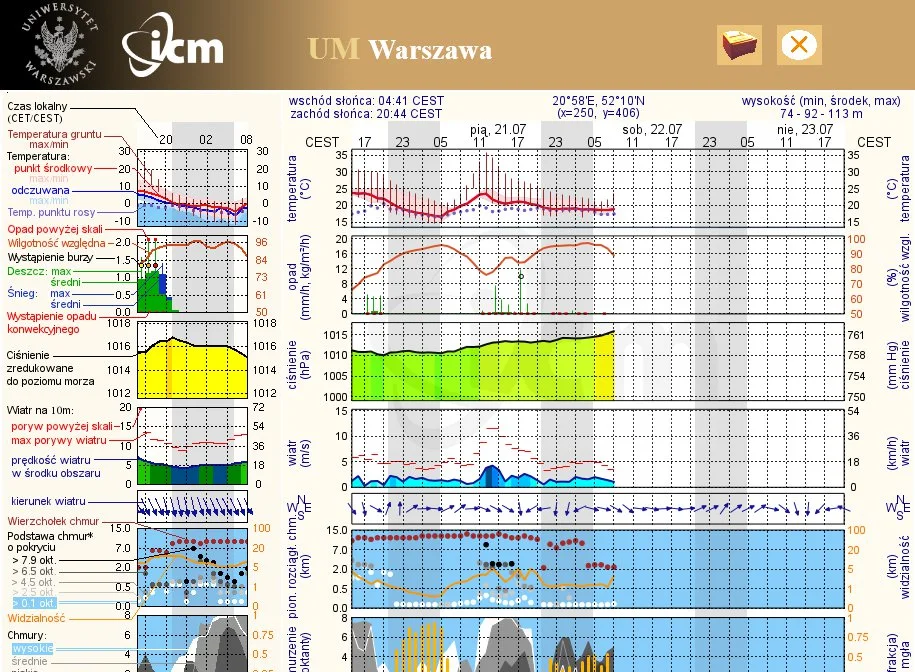Click the main wind speed chart
The width and height of the screenshot is (915, 672).
coord(598,448)
